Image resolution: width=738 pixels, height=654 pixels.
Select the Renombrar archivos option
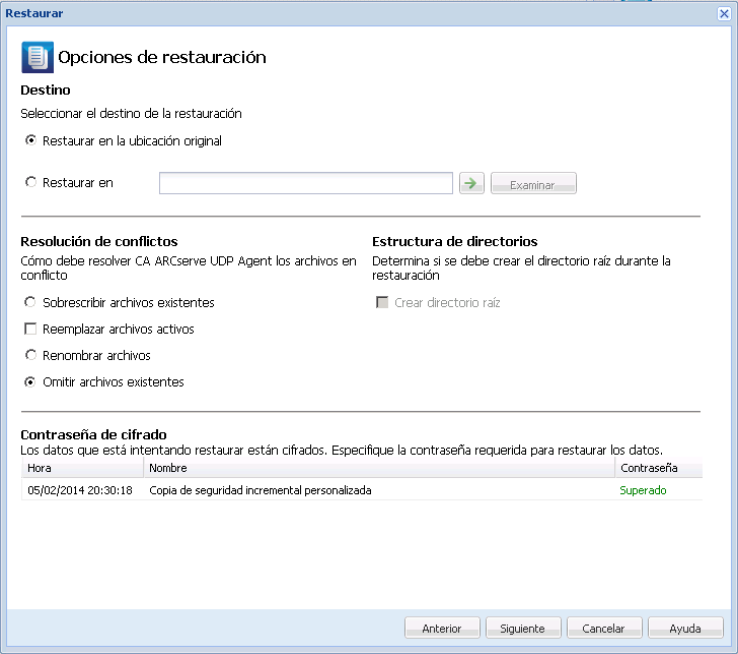tap(31, 355)
